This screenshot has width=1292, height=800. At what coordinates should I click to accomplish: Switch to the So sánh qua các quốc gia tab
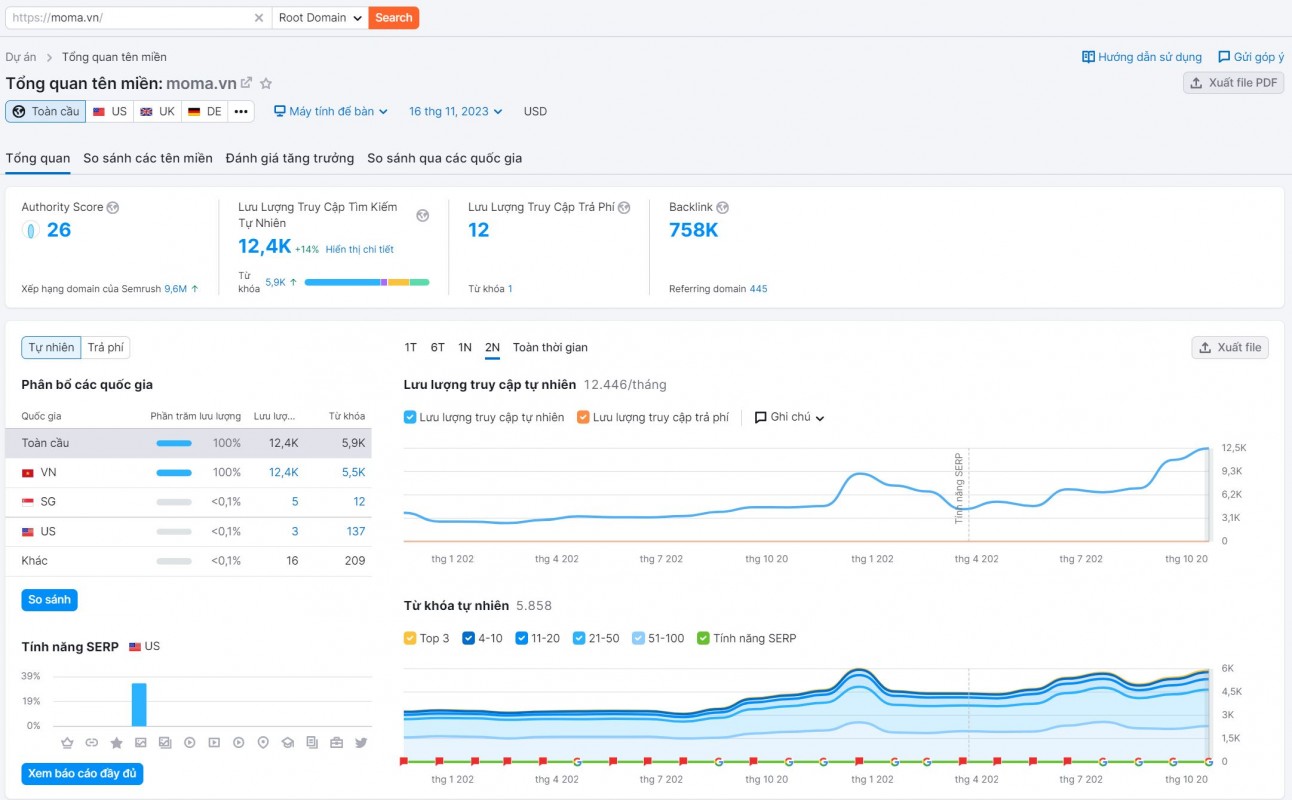click(444, 158)
